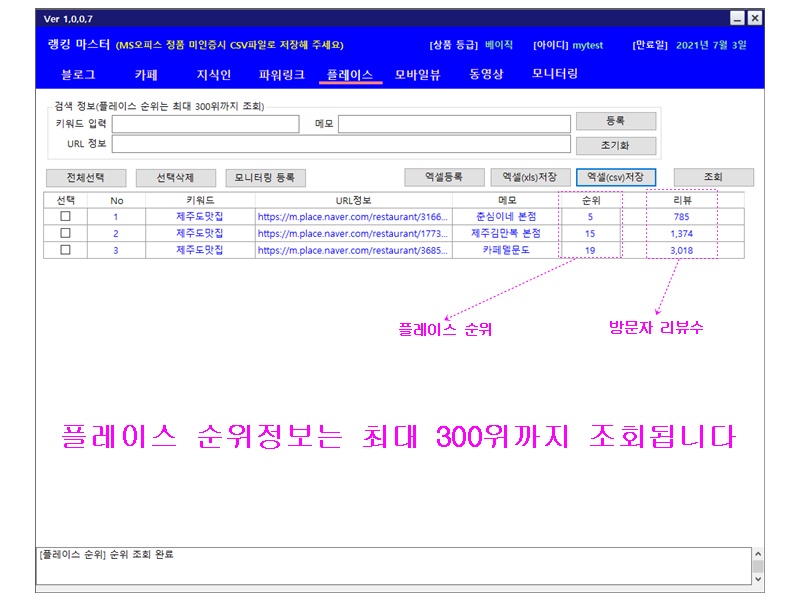Run the search with 조회 button
Viewport: 800px width, 600px height.
pyautogui.click(x=713, y=177)
